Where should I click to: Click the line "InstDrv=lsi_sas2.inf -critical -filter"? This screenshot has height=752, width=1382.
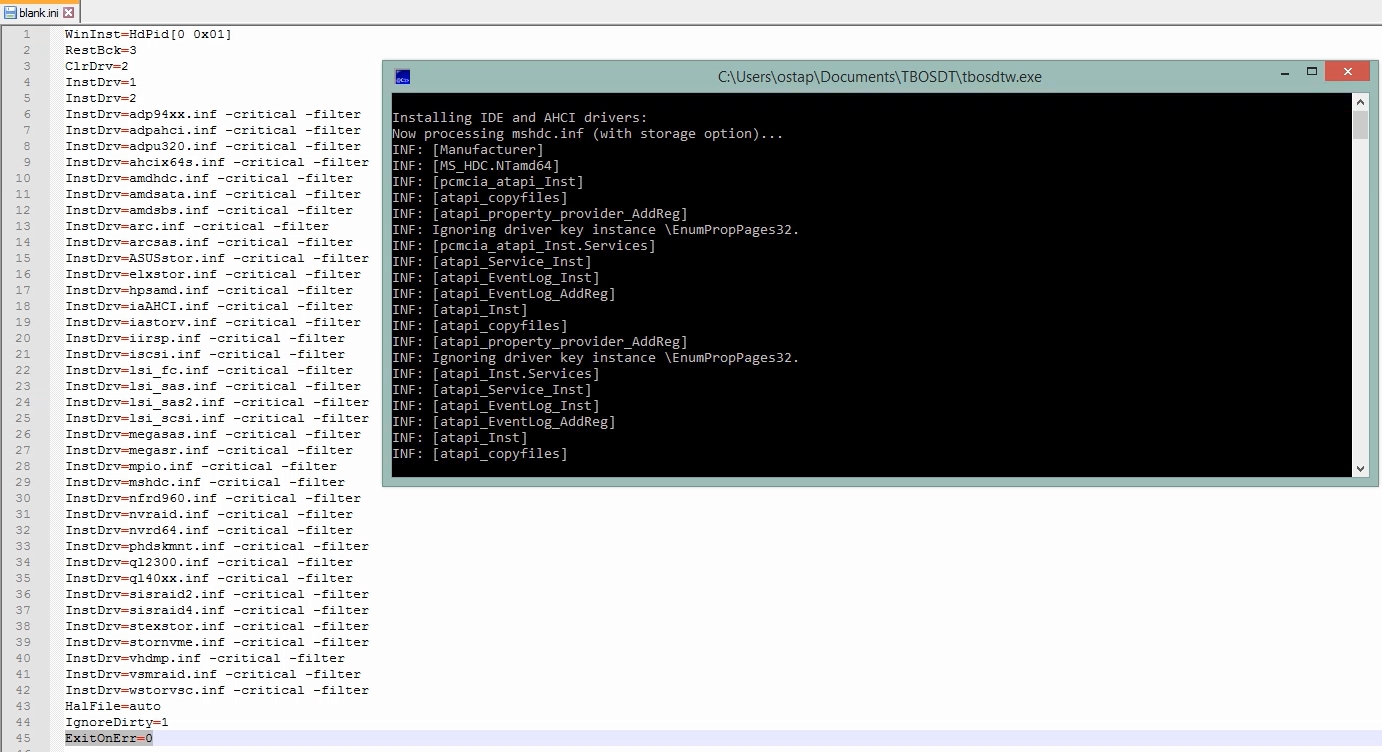217,402
